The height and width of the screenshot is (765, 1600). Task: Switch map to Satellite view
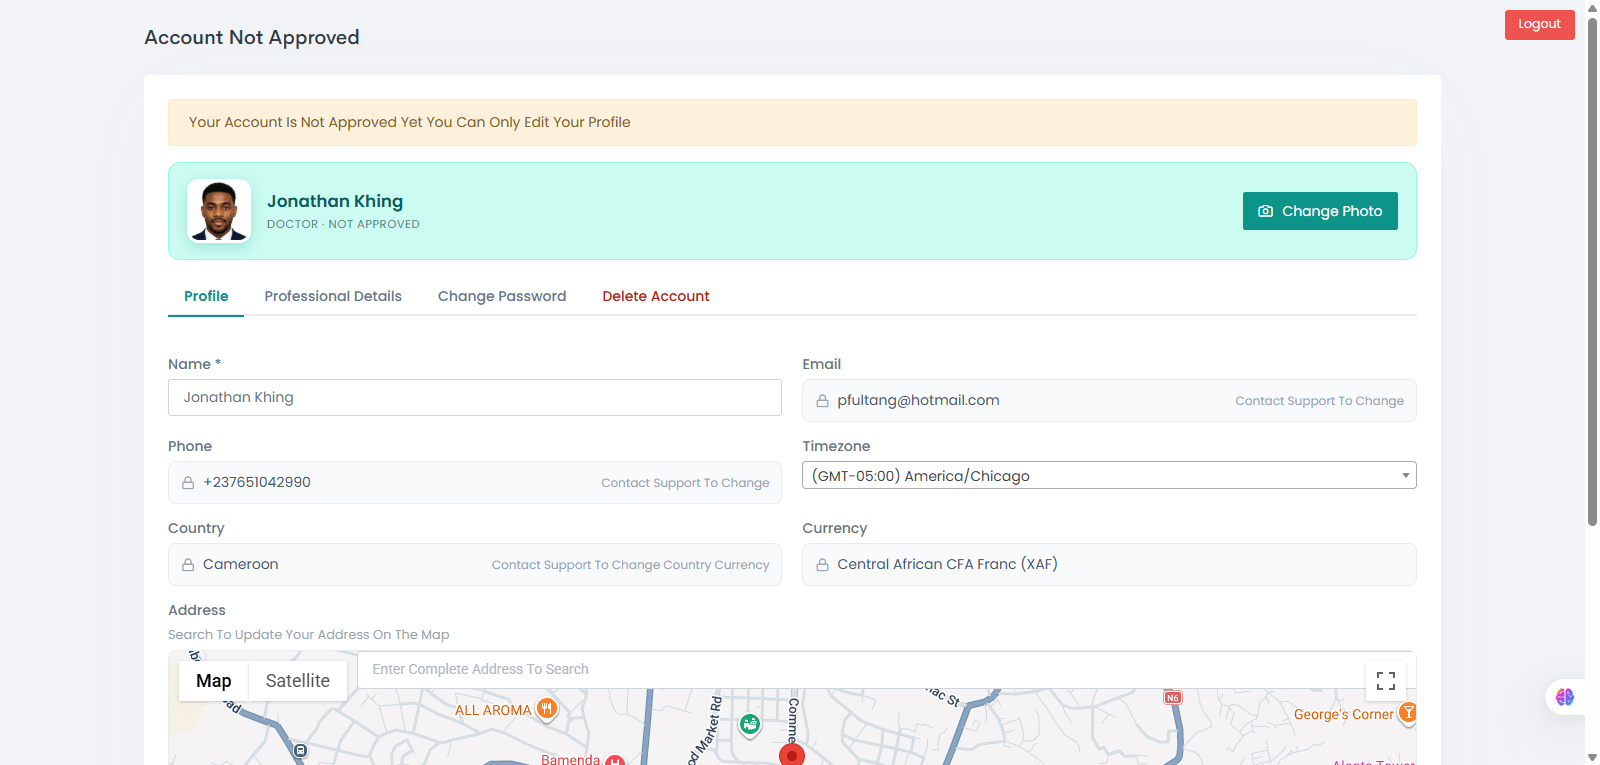[298, 681]
